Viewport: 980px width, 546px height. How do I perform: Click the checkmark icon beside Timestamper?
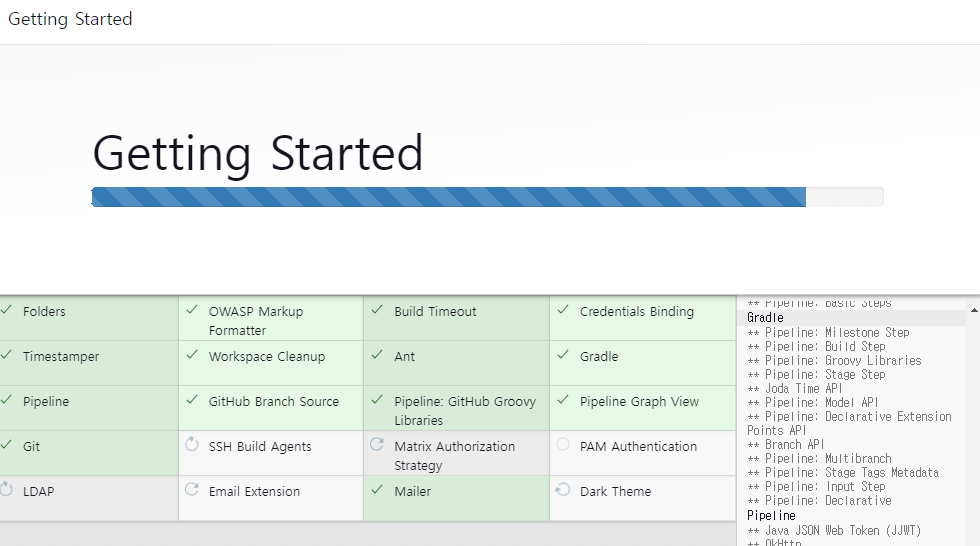6,355
